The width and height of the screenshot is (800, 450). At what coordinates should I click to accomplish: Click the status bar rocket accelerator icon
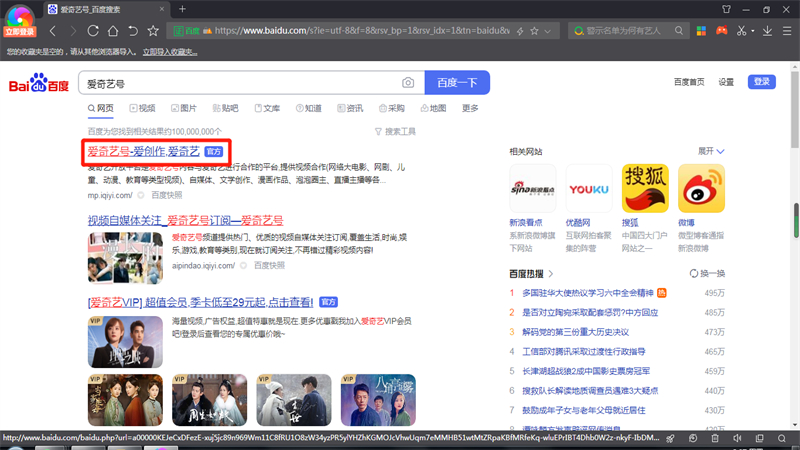671,438
